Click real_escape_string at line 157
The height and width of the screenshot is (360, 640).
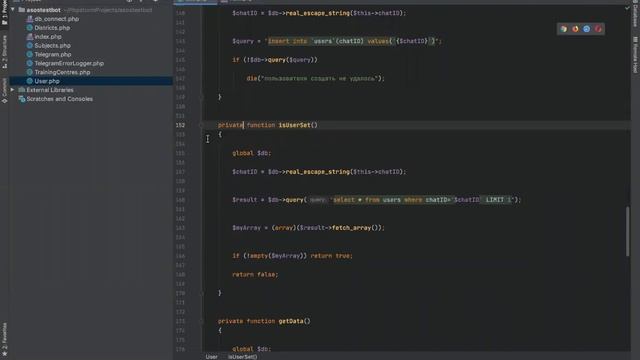318,172
